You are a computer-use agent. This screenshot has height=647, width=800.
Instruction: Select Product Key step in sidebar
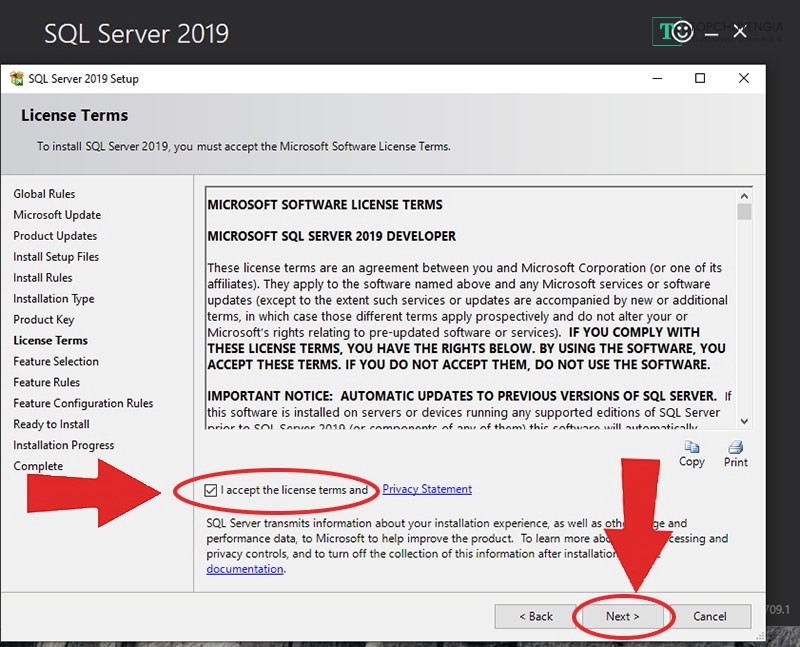44,320
